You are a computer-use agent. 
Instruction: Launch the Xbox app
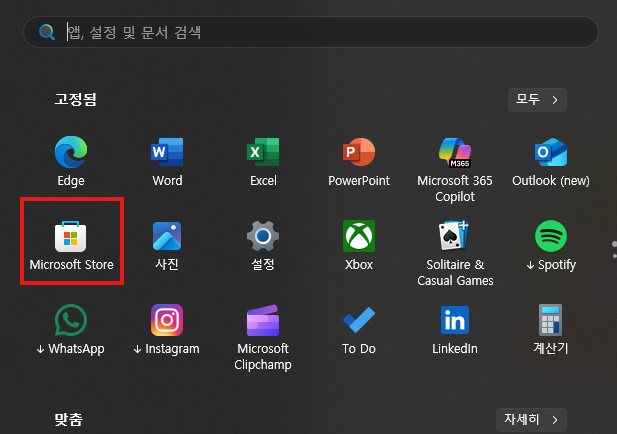359,246
